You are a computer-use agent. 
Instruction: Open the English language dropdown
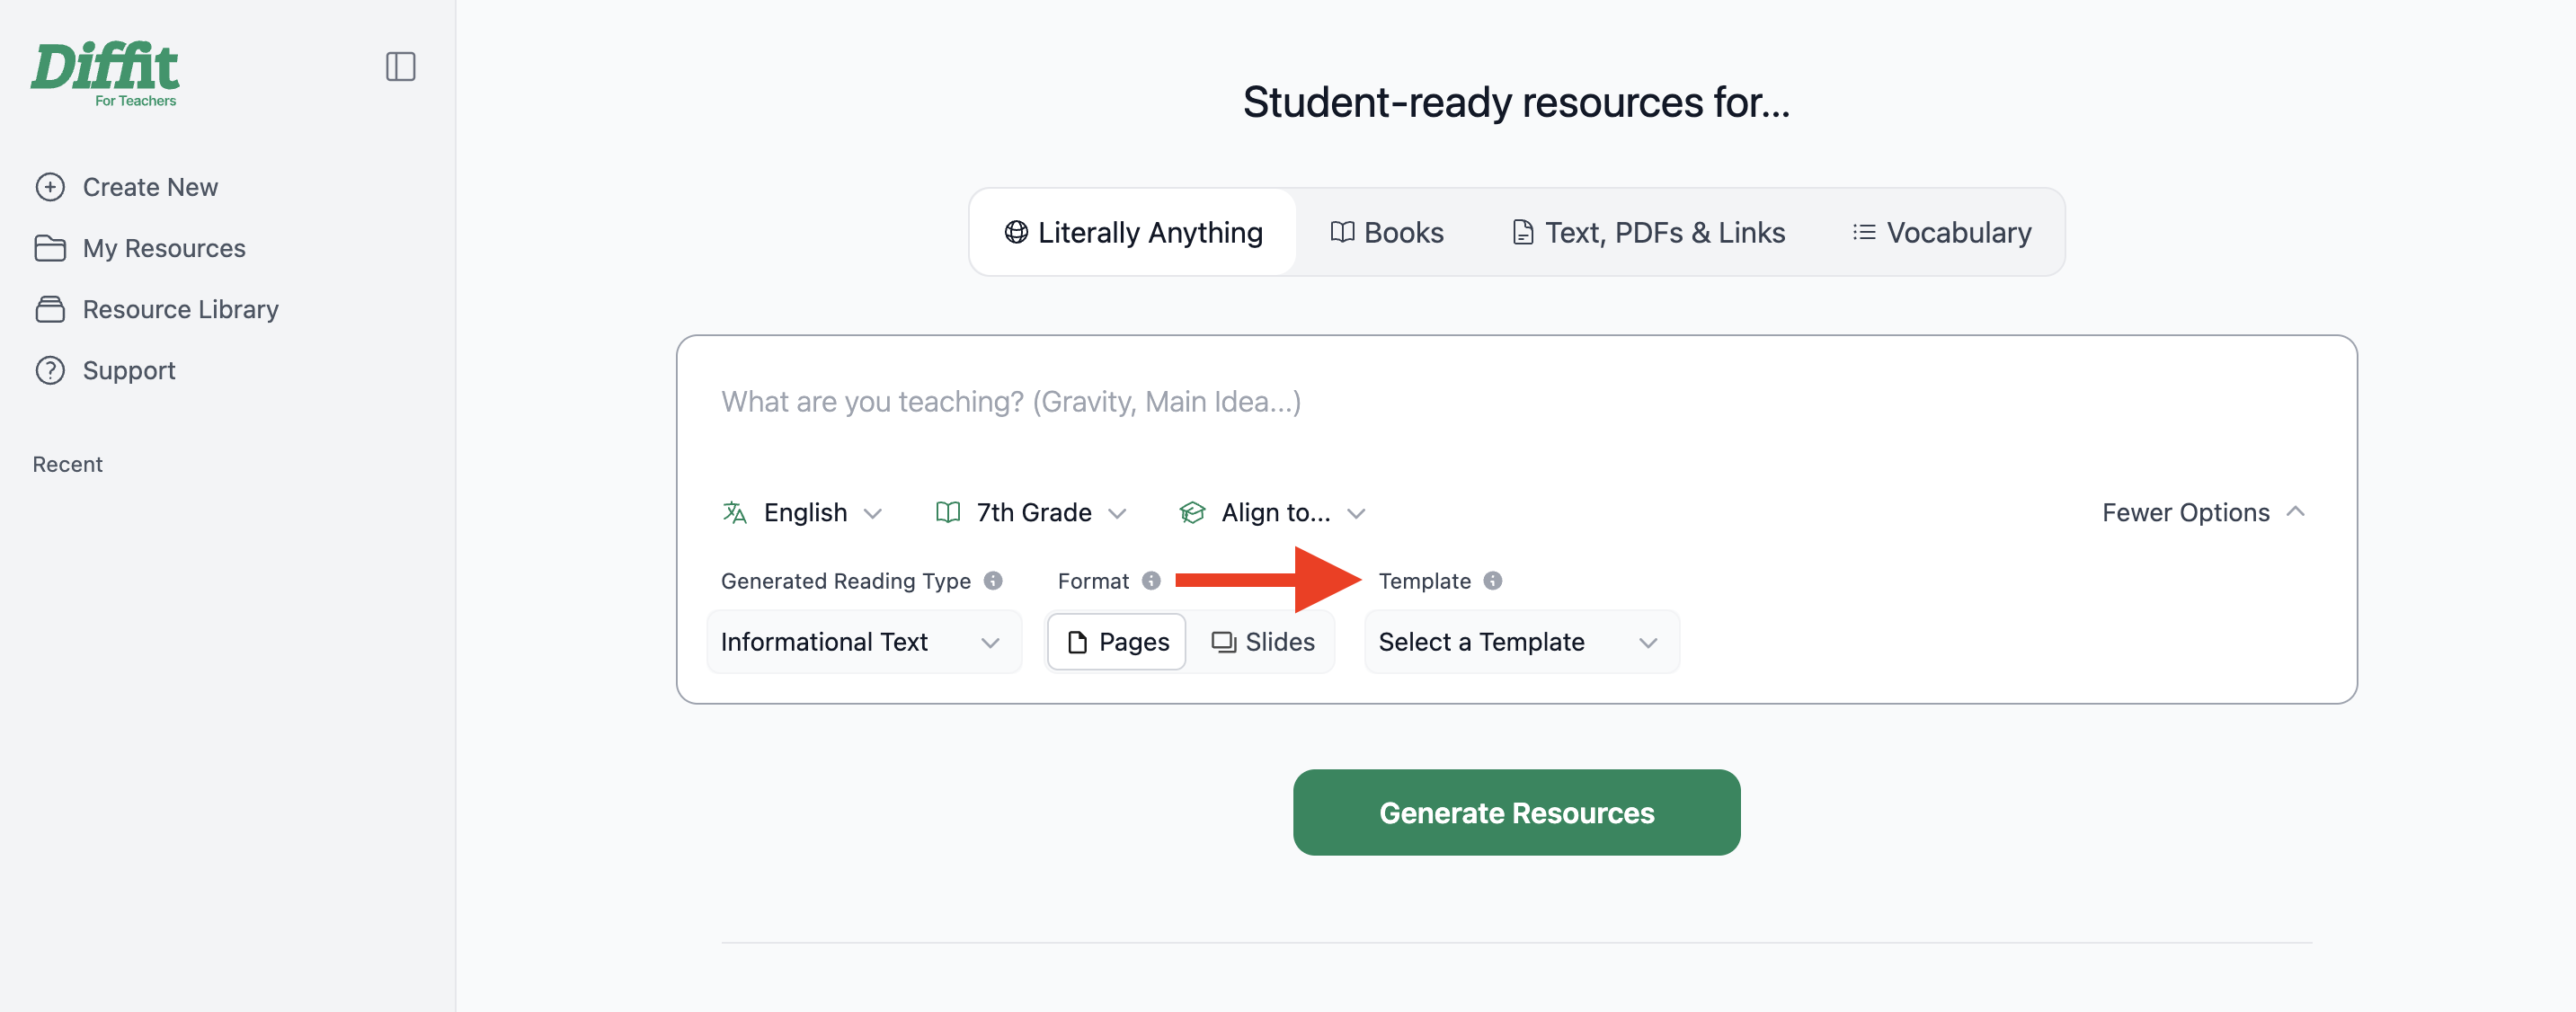point(802,512)
